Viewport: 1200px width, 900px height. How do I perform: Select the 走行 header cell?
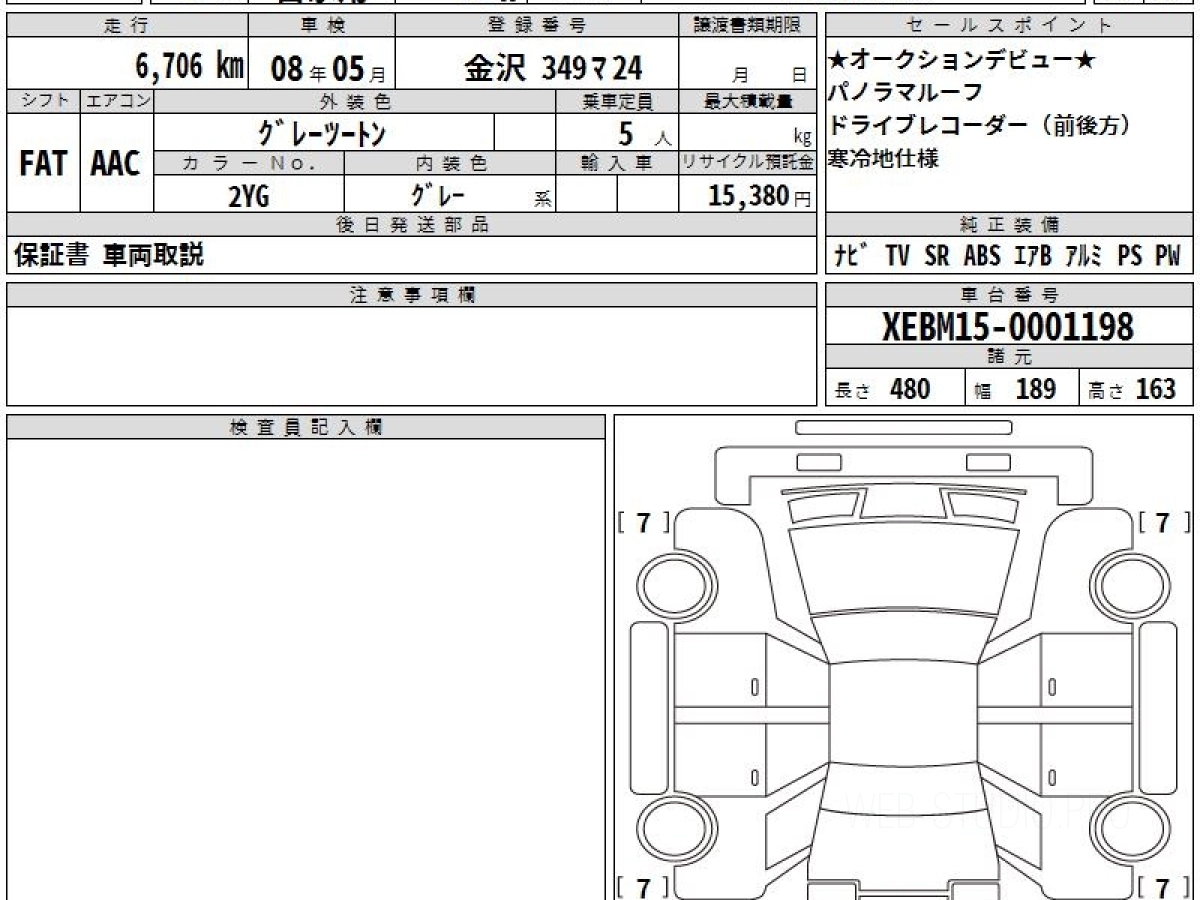pos(126,26)
